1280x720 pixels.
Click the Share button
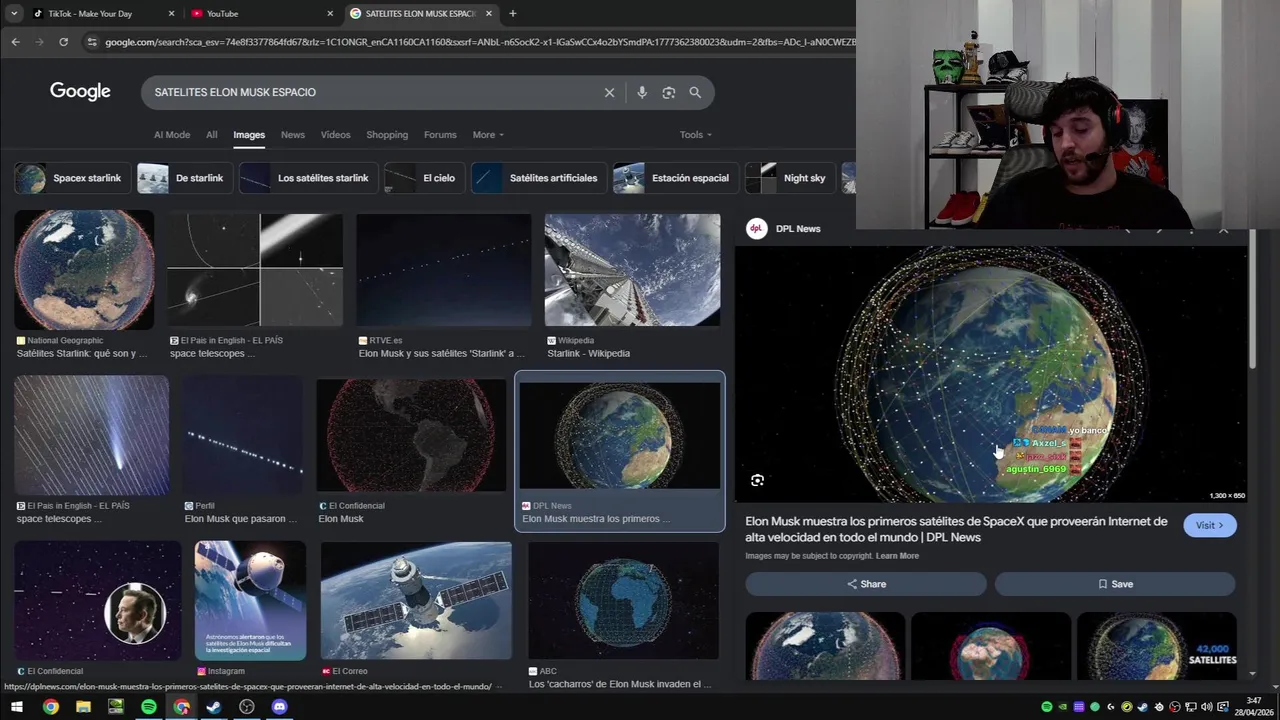[x=866, y=584]
